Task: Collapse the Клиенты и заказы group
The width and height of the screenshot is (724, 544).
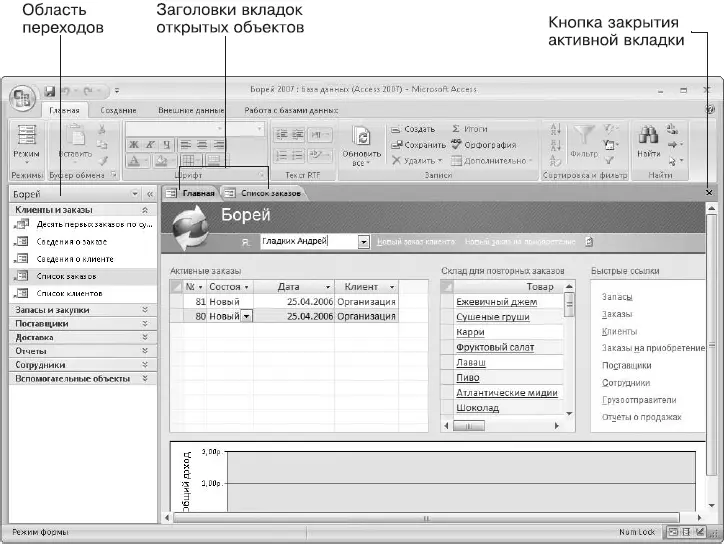Action: tap(145, 210)
